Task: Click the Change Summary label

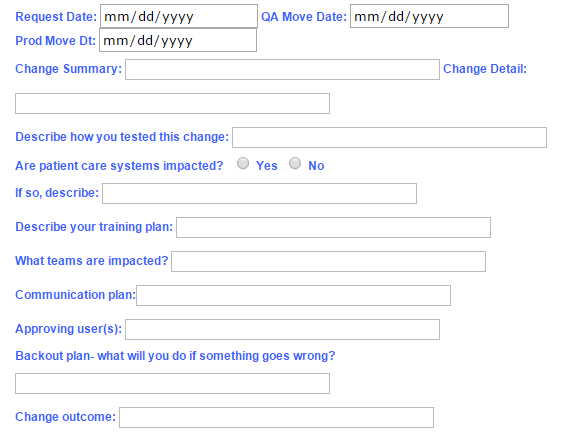Action: (x=69, y=69)
